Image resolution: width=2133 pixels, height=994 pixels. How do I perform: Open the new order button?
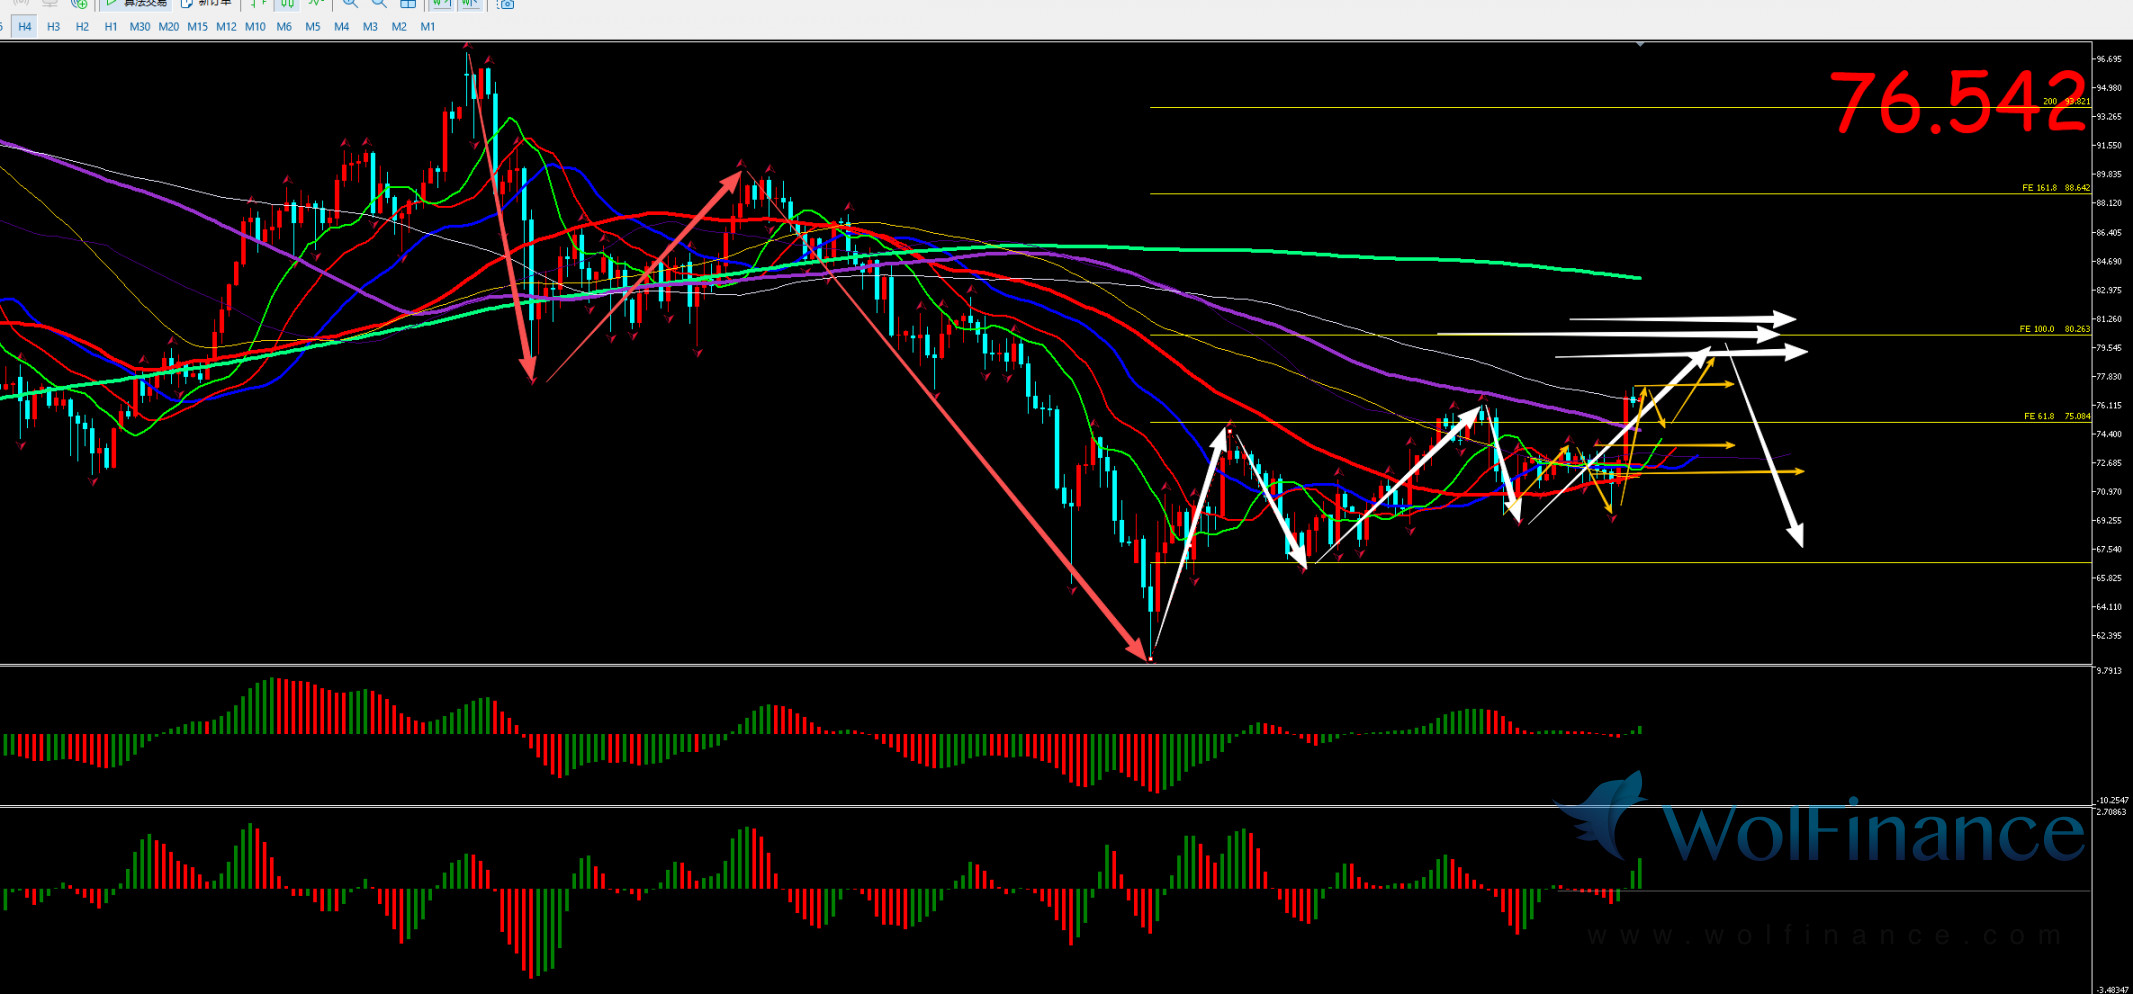point(206,4)
